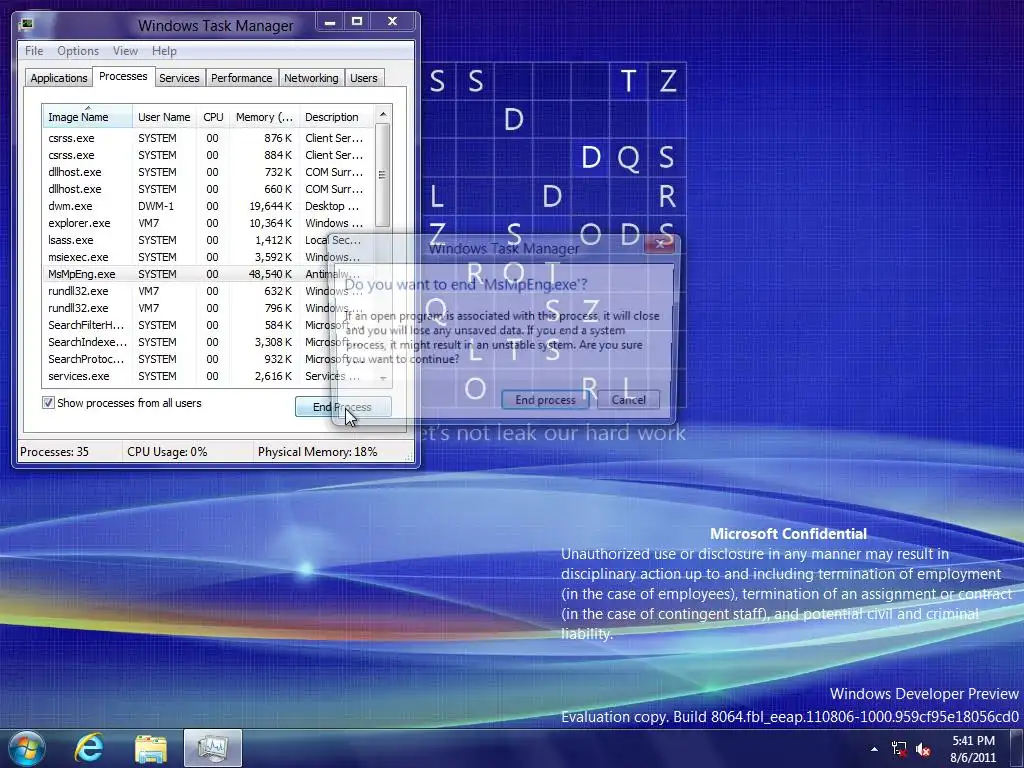Open the Help menu

pyautogui.click(x=164, y=51)
